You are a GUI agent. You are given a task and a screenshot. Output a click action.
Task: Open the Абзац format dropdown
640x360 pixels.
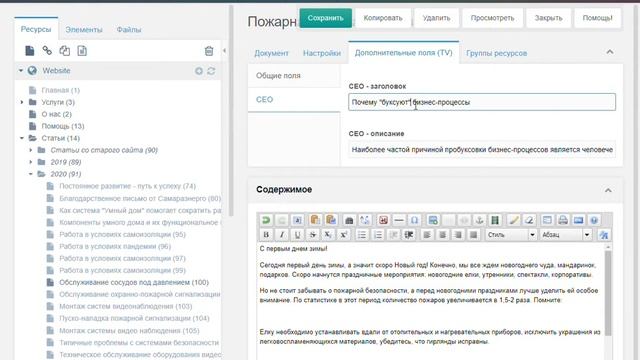point(565,235)
